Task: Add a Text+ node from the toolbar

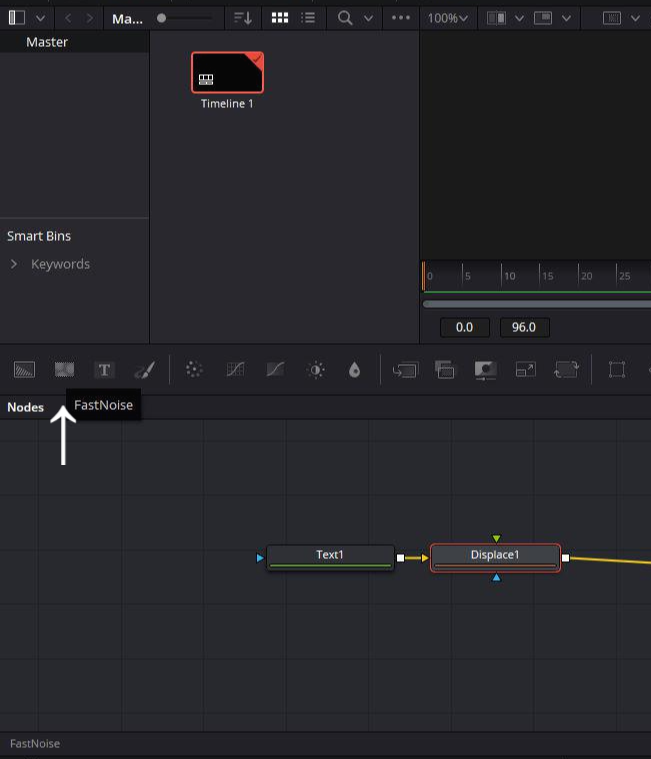Action: tap(104, 370)
